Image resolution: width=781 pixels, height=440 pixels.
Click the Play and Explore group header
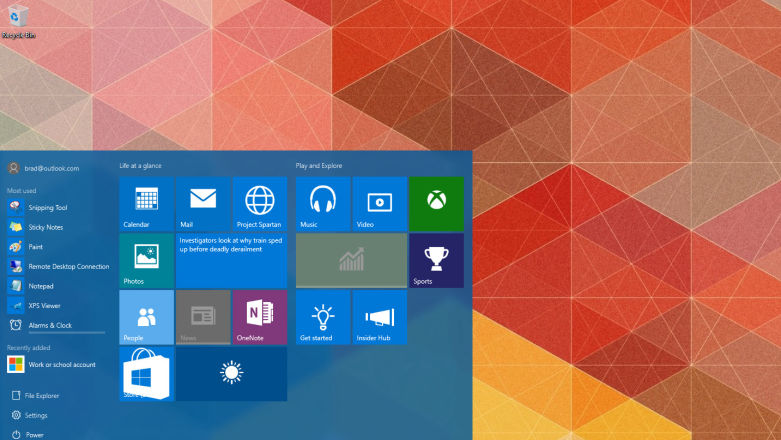(x=319, y=165)
